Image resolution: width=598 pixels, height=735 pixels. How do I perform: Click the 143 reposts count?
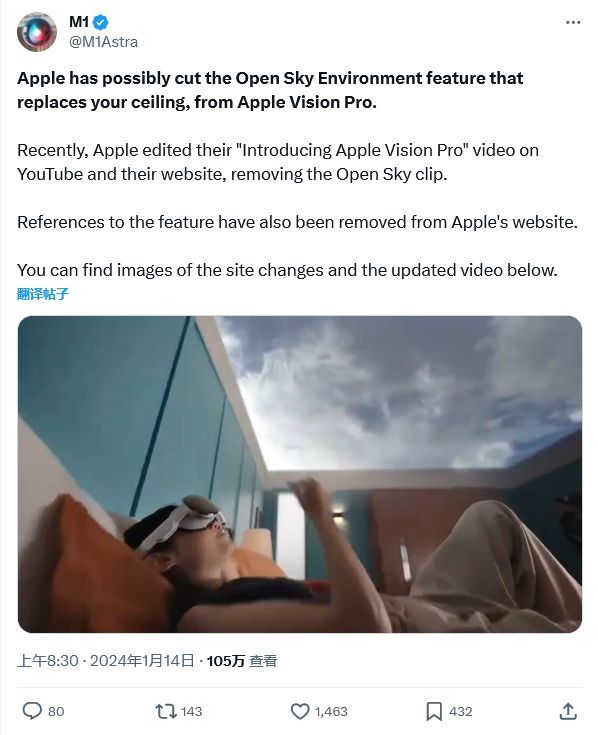[x=191, y=712]
